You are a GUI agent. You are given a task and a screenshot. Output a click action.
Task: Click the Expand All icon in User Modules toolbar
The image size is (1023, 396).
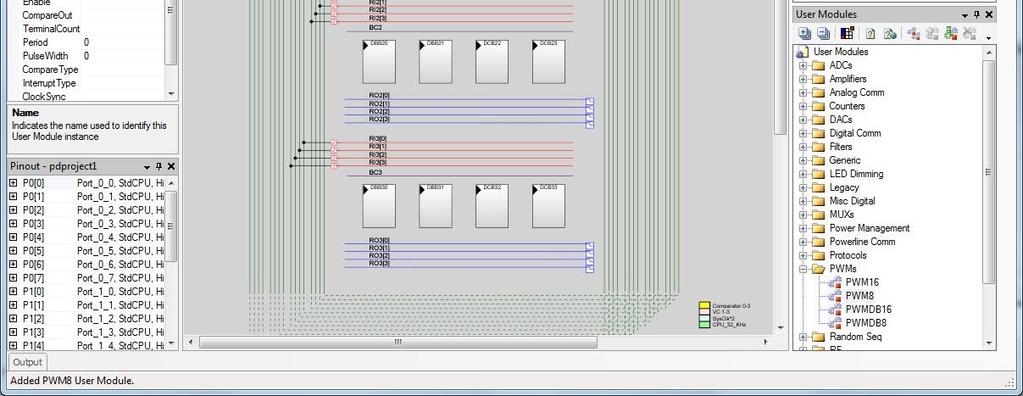[805, 33]
